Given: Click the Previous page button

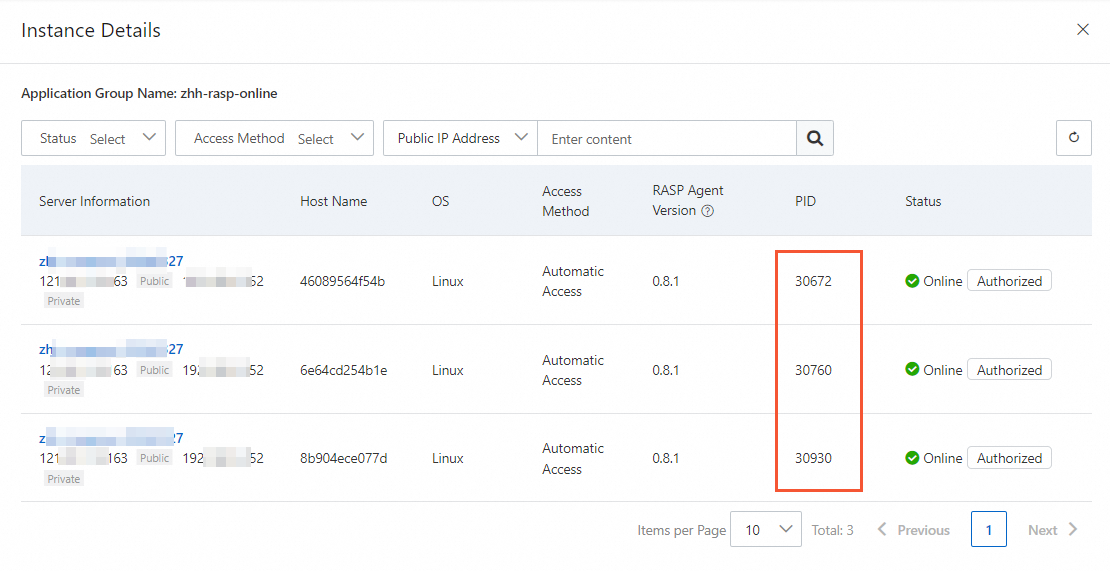Looking at the screenshot, I should coord(914,530).
